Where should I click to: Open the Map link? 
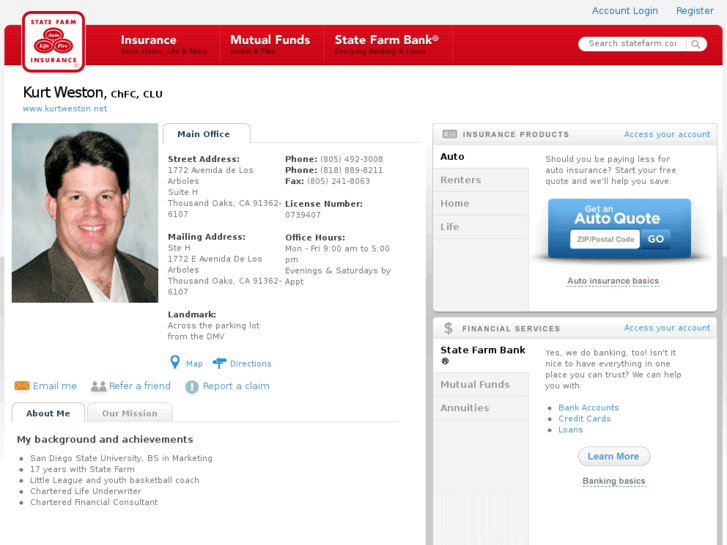(194, 364)
